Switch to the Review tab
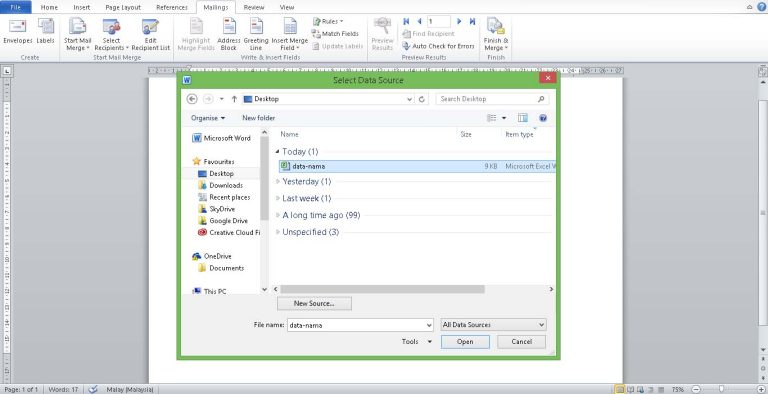Viewport: 768px width, 394px height. [254, 7]
